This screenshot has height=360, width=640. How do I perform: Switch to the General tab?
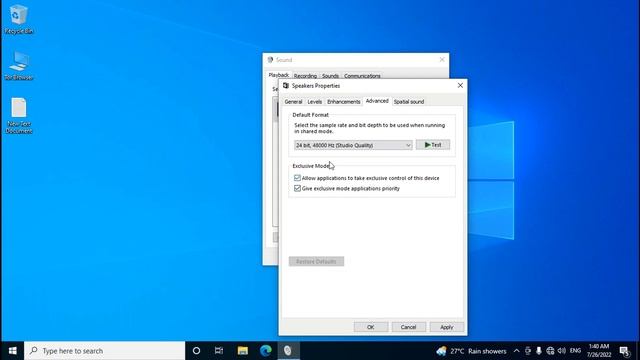[293, 102]
